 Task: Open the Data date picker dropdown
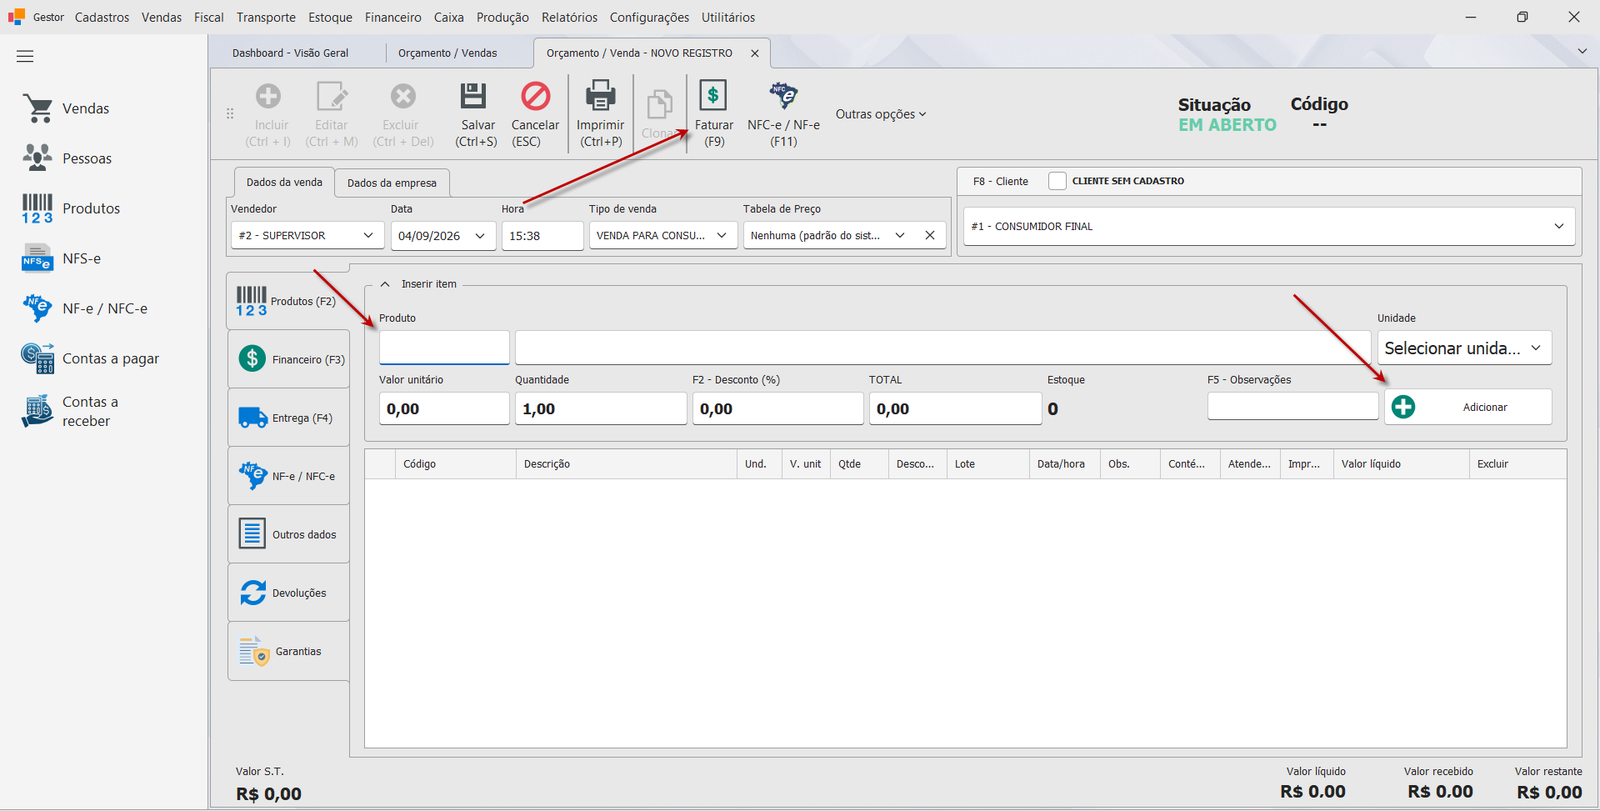(x=480, y=236)
